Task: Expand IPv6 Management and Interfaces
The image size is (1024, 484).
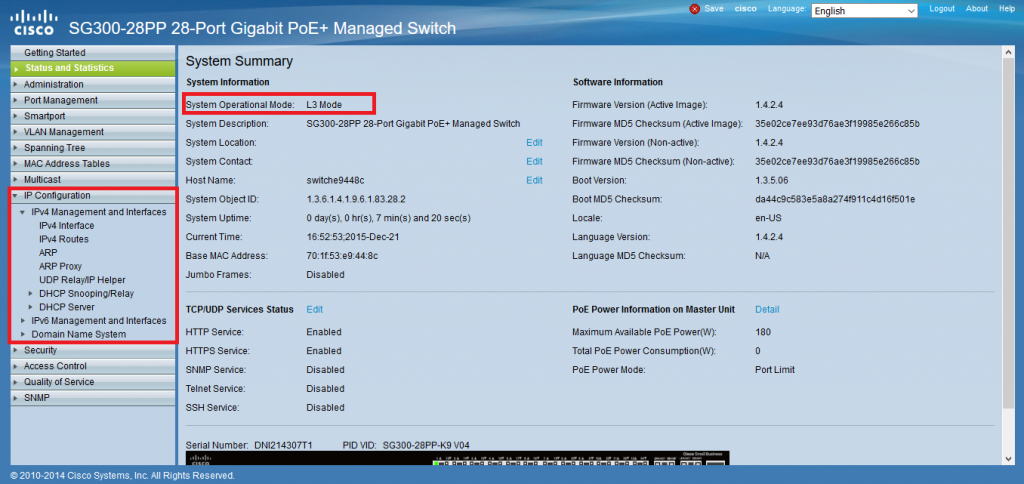Action: point(98,321)
